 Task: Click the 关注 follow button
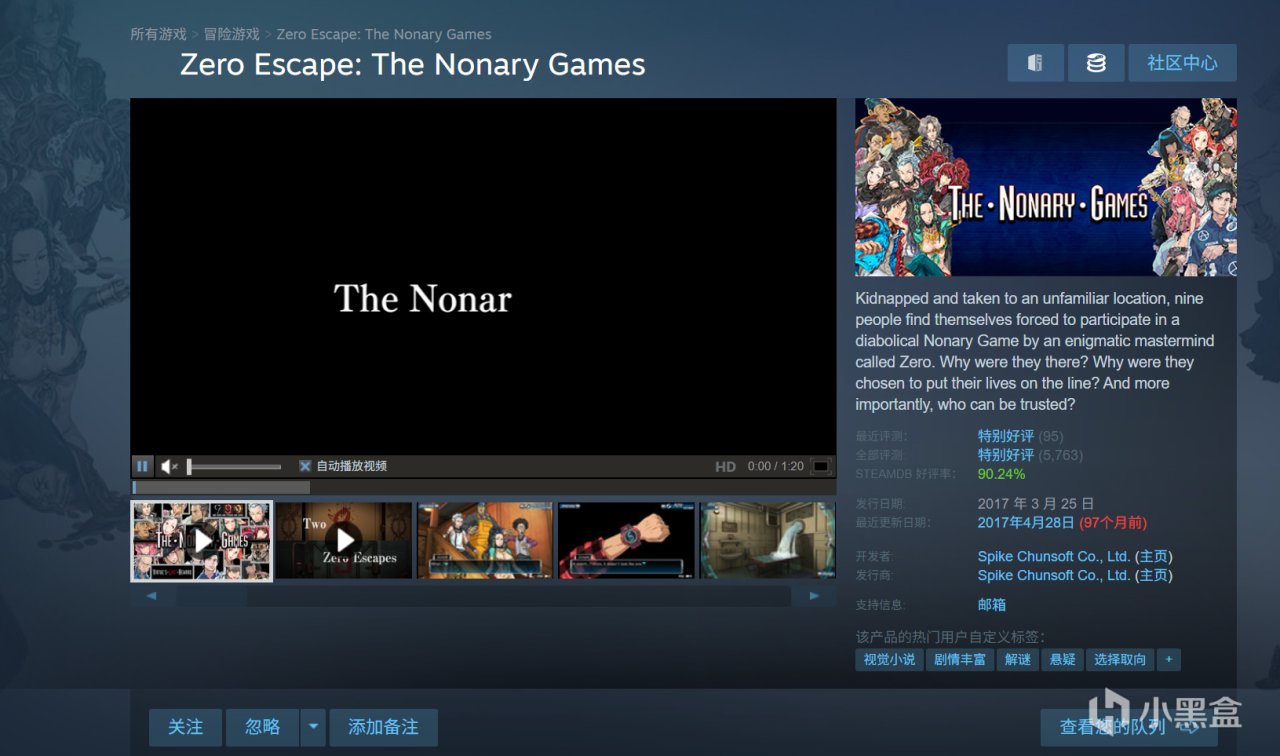185,727
